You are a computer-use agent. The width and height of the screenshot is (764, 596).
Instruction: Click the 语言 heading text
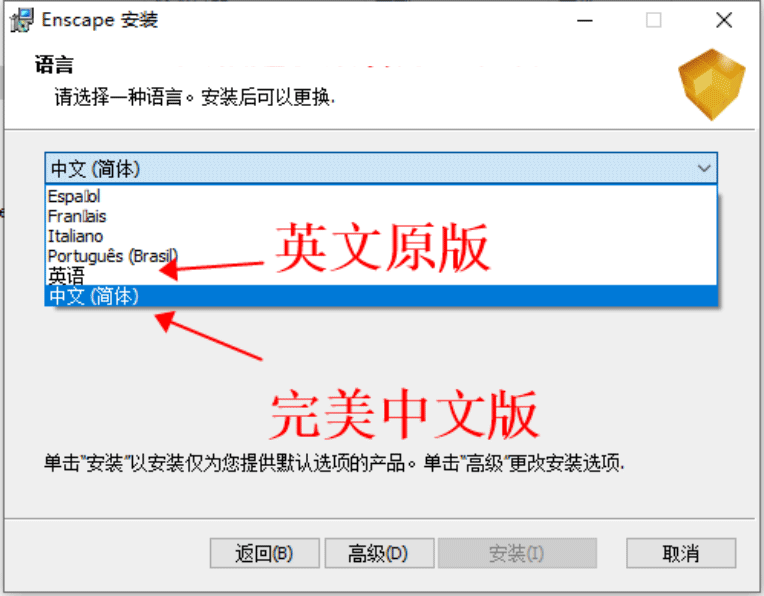[x=54, y=65]
